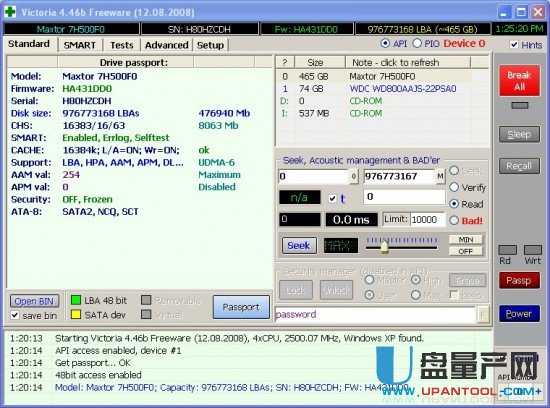Viewport: 550px width, 408px height.
Task: Select the Read radio option
Action: tap(454, 204)
